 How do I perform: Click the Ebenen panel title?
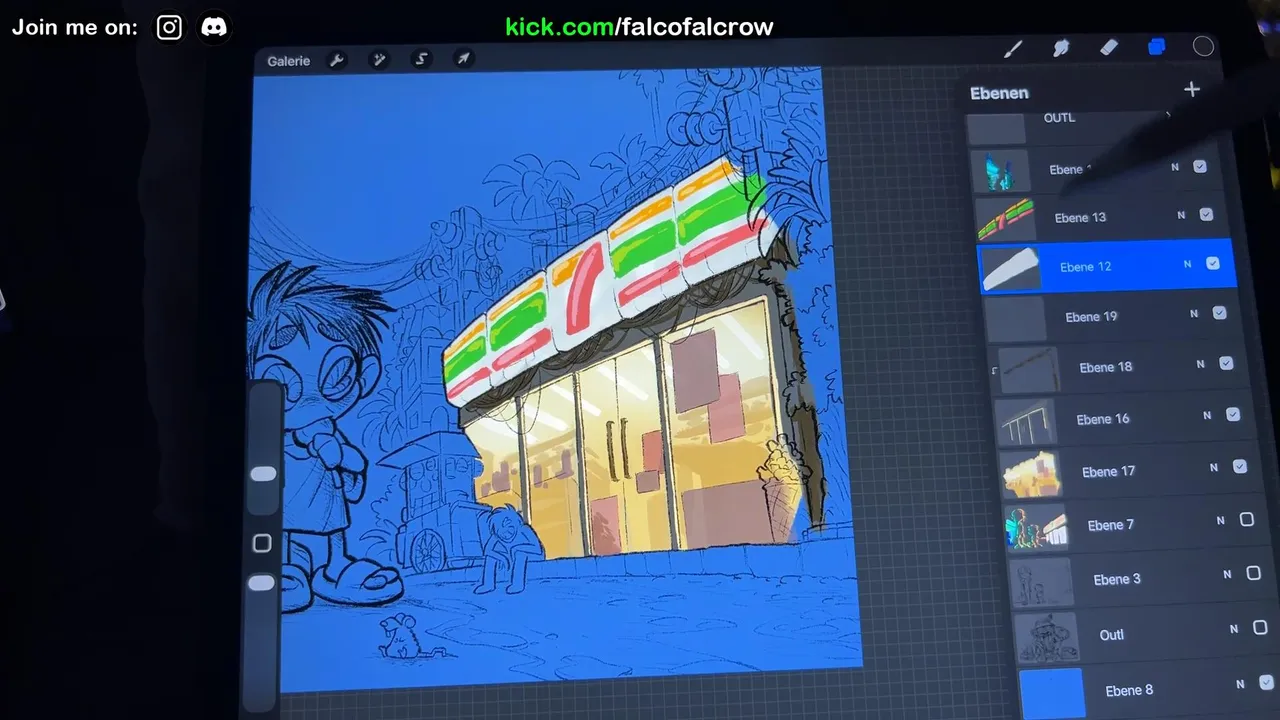(999, 93)
